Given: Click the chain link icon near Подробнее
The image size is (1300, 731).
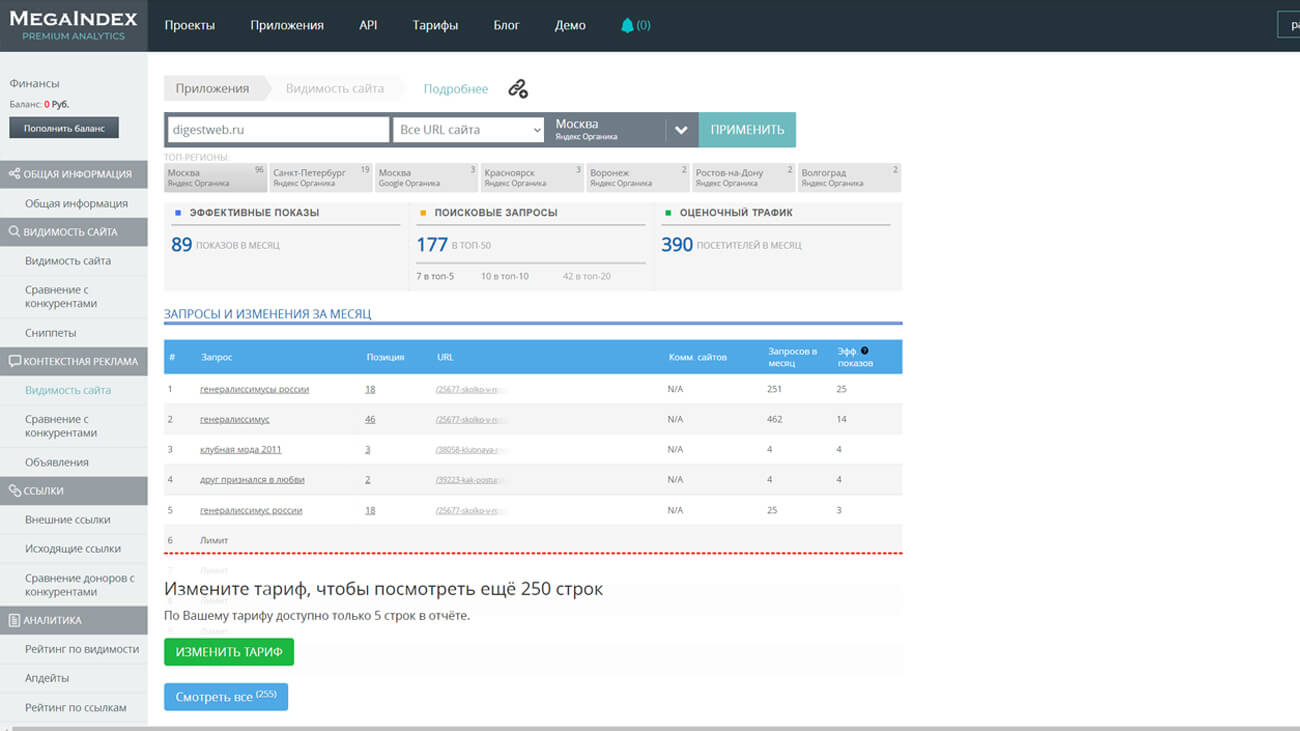Looking at the screenshot, I should pos(517,89).
